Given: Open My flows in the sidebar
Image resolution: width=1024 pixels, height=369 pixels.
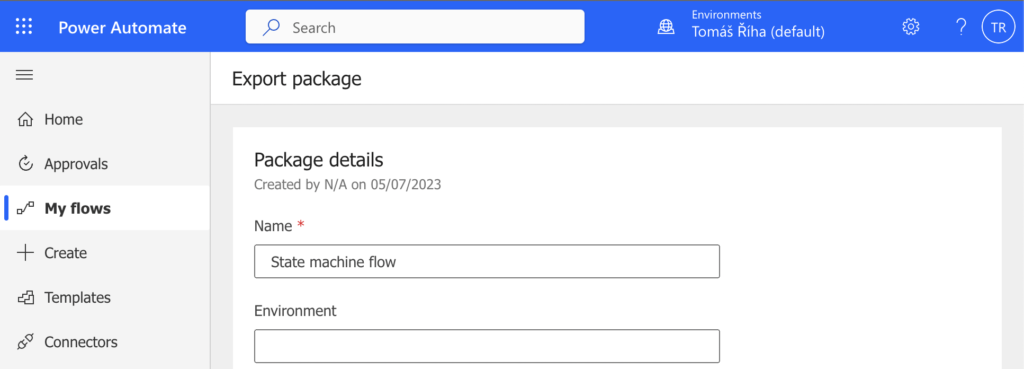Looking at the screenshot, I should click(x=104, y=208).
